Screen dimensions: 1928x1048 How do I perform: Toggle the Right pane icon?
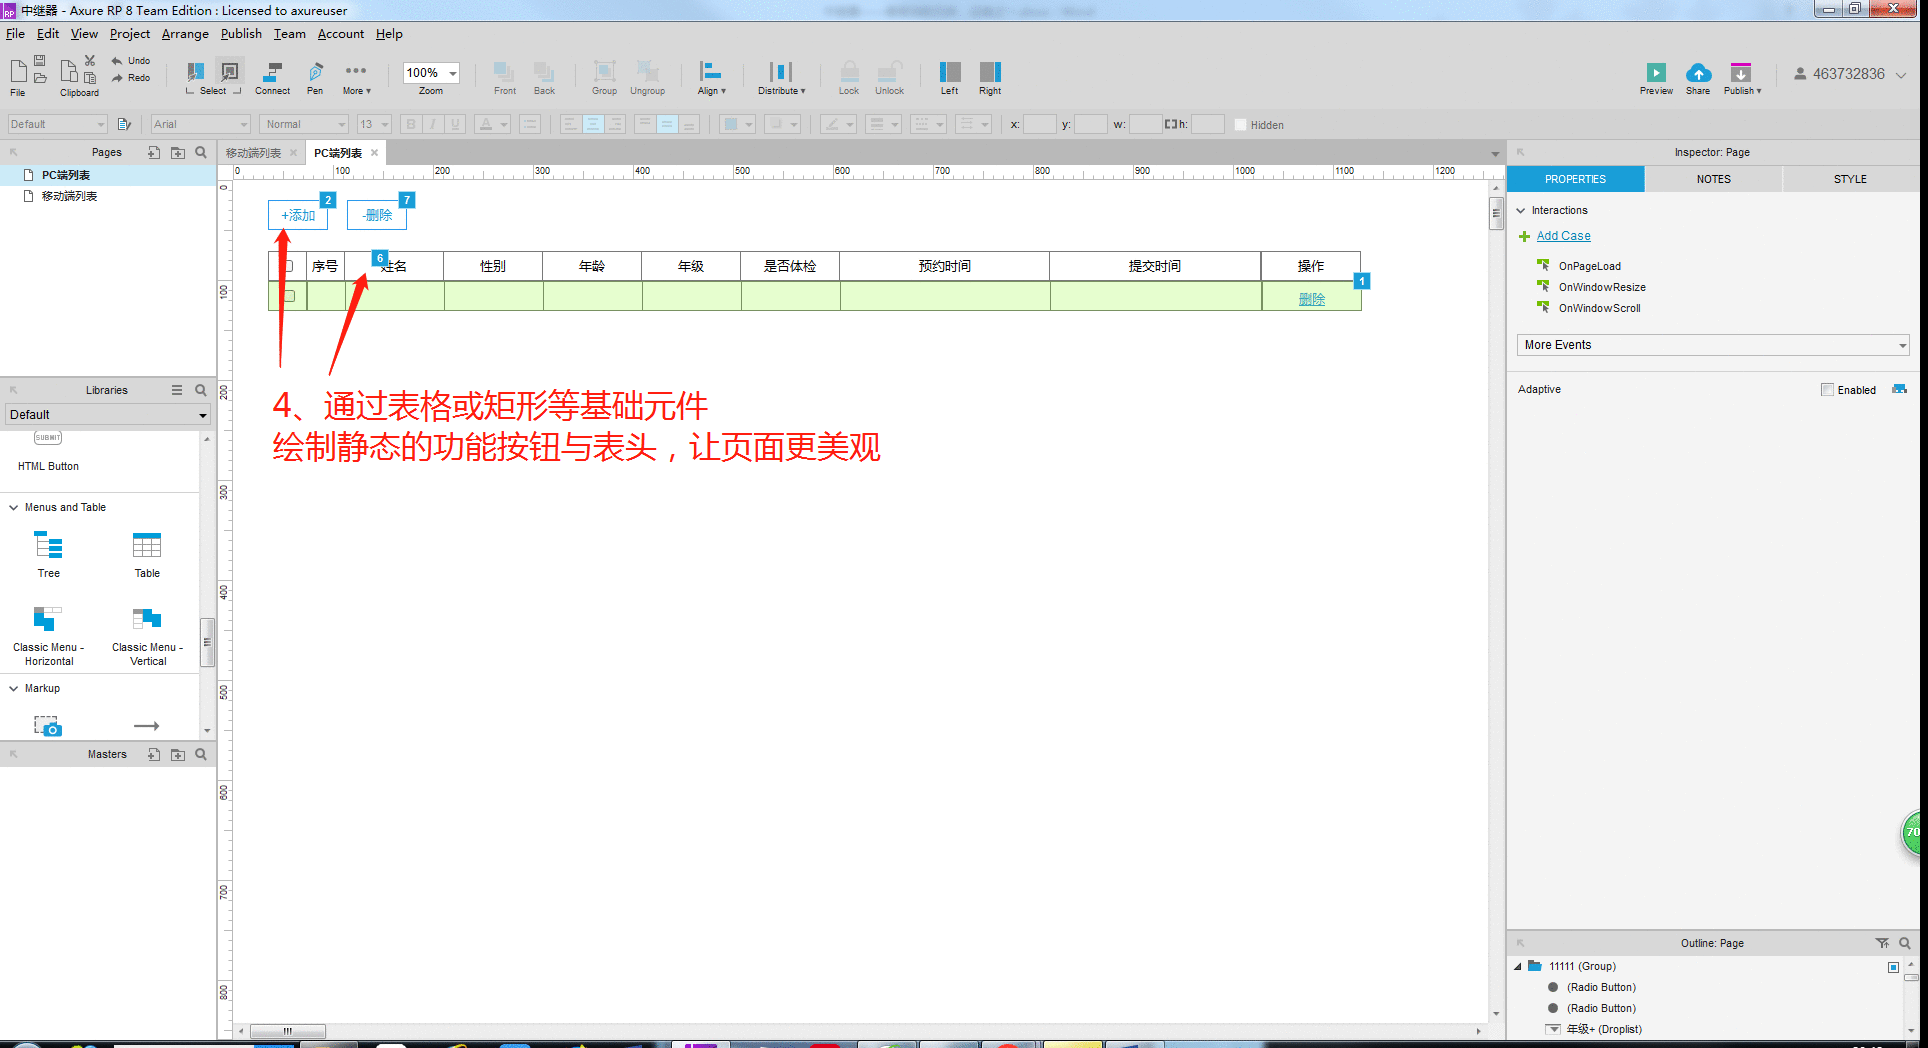(990, 72)
